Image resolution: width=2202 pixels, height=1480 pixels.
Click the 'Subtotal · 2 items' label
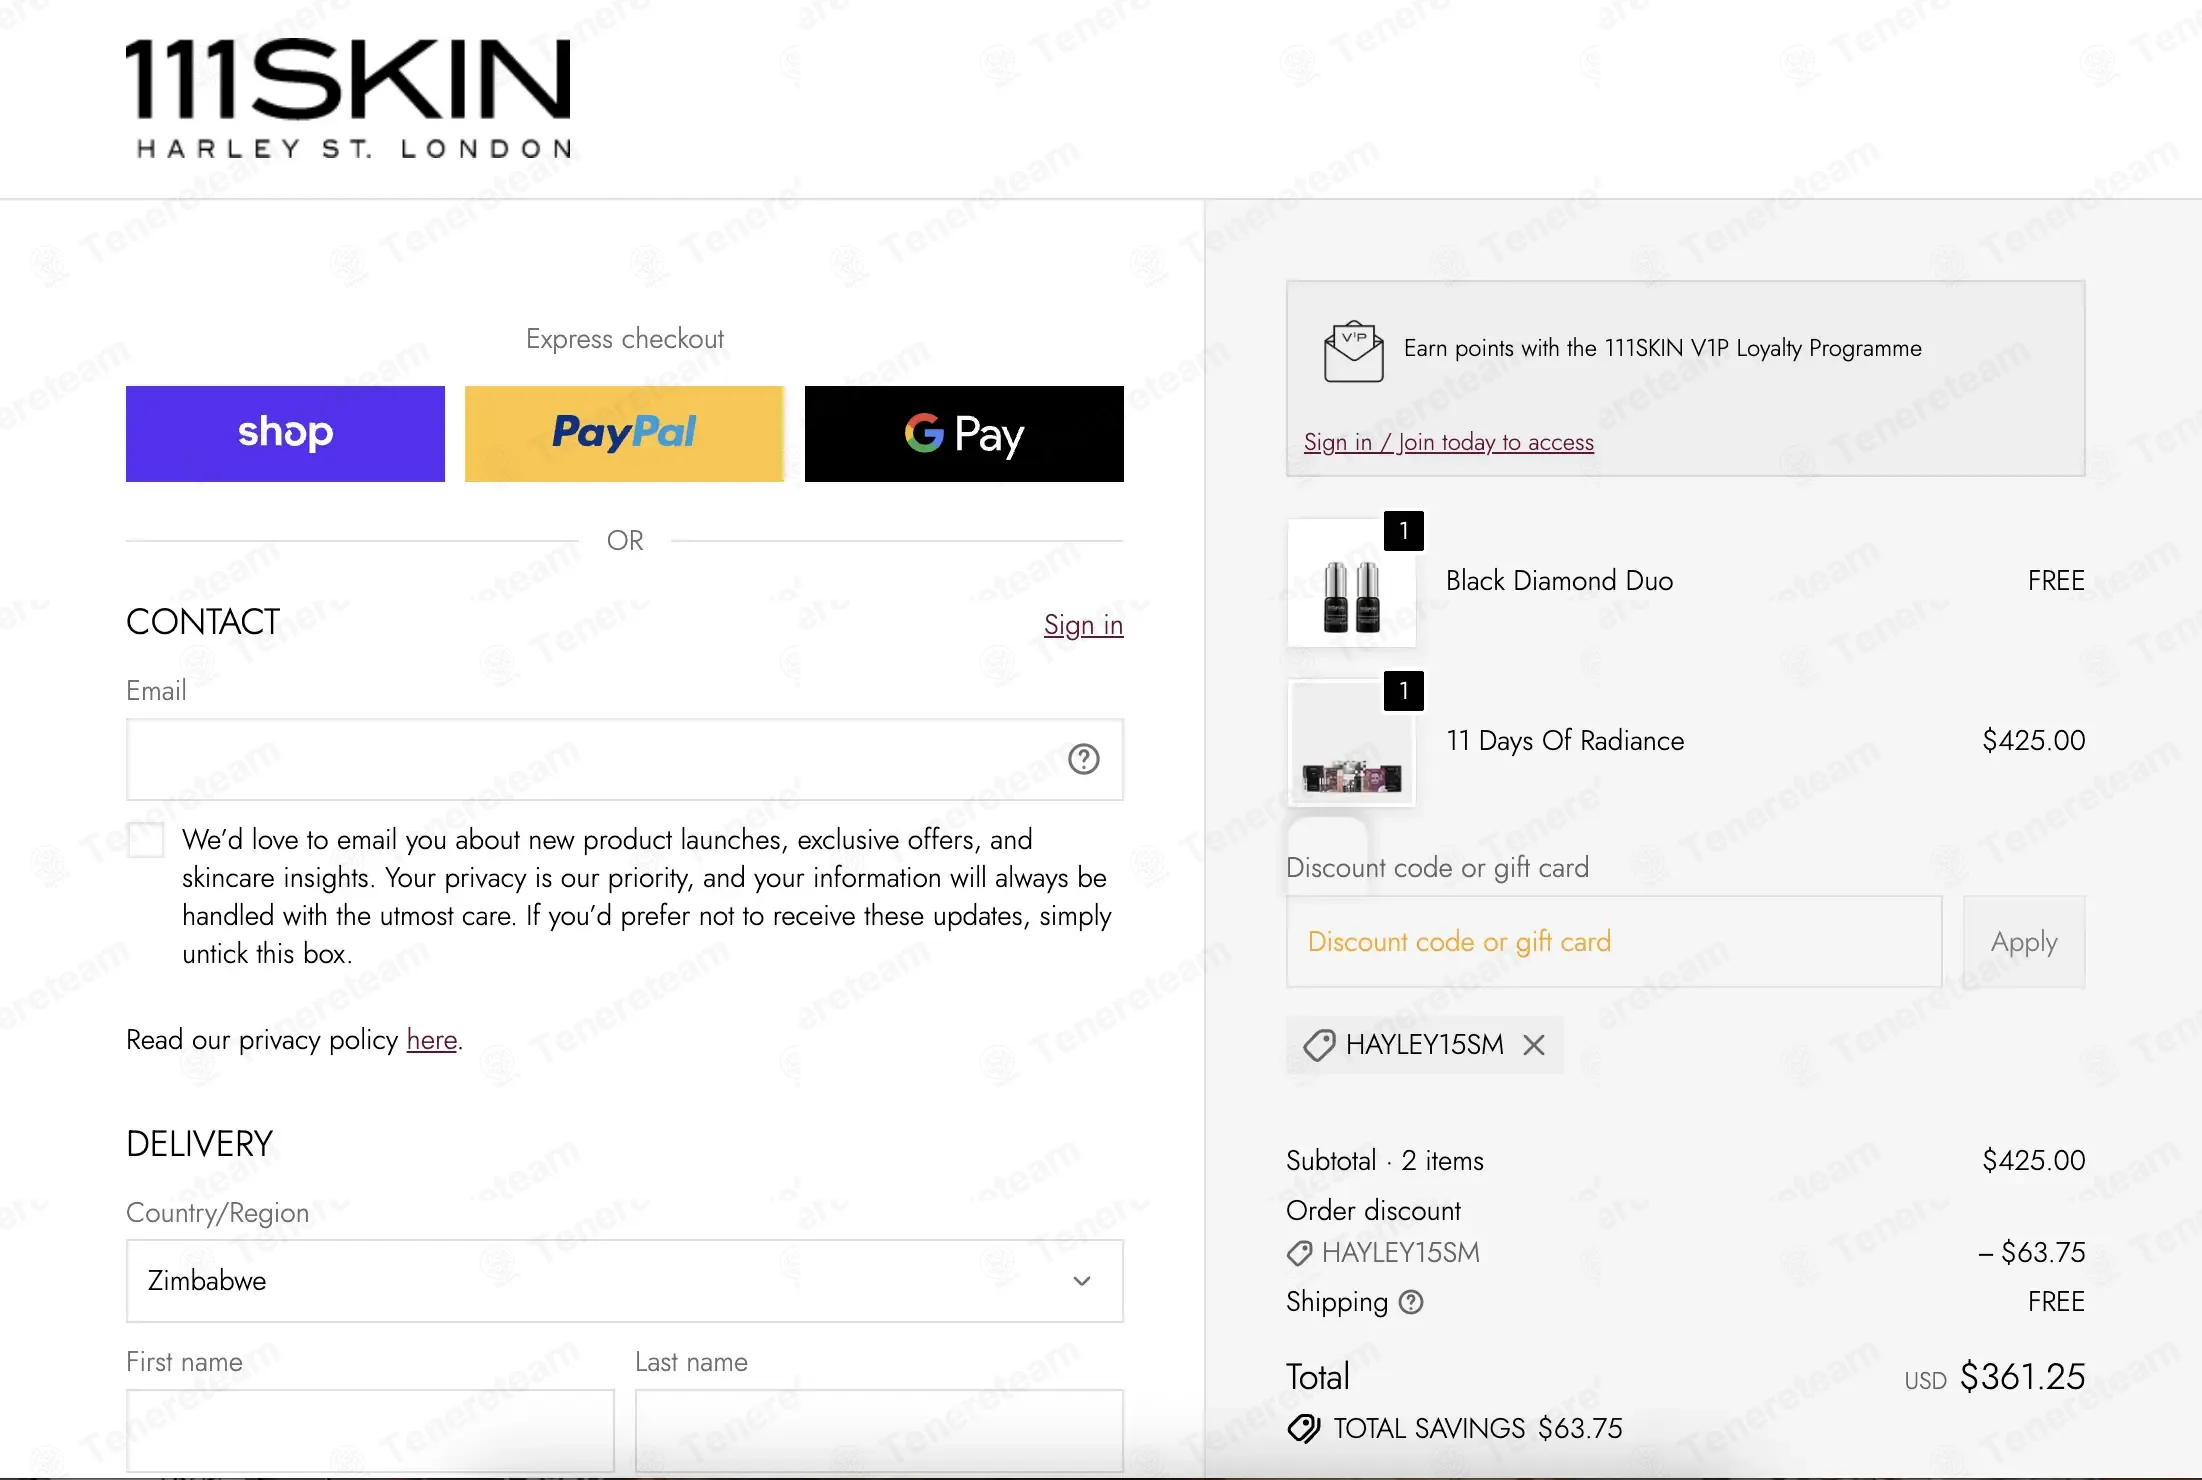coord(1385,1160)
